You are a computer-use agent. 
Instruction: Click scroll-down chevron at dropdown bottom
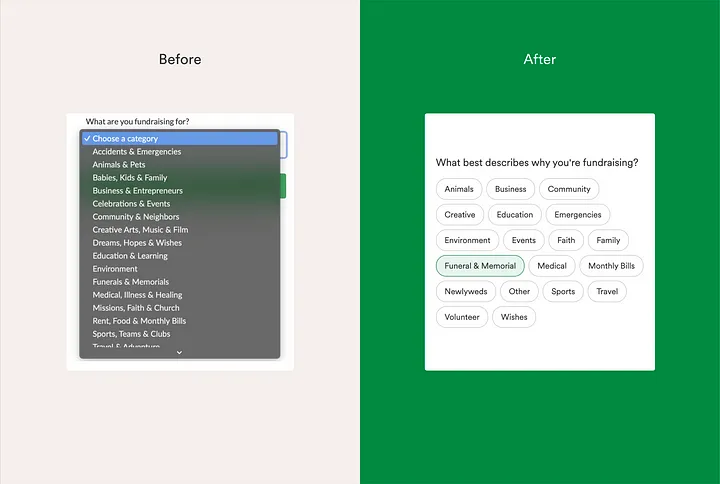click(x=180, y=352)
